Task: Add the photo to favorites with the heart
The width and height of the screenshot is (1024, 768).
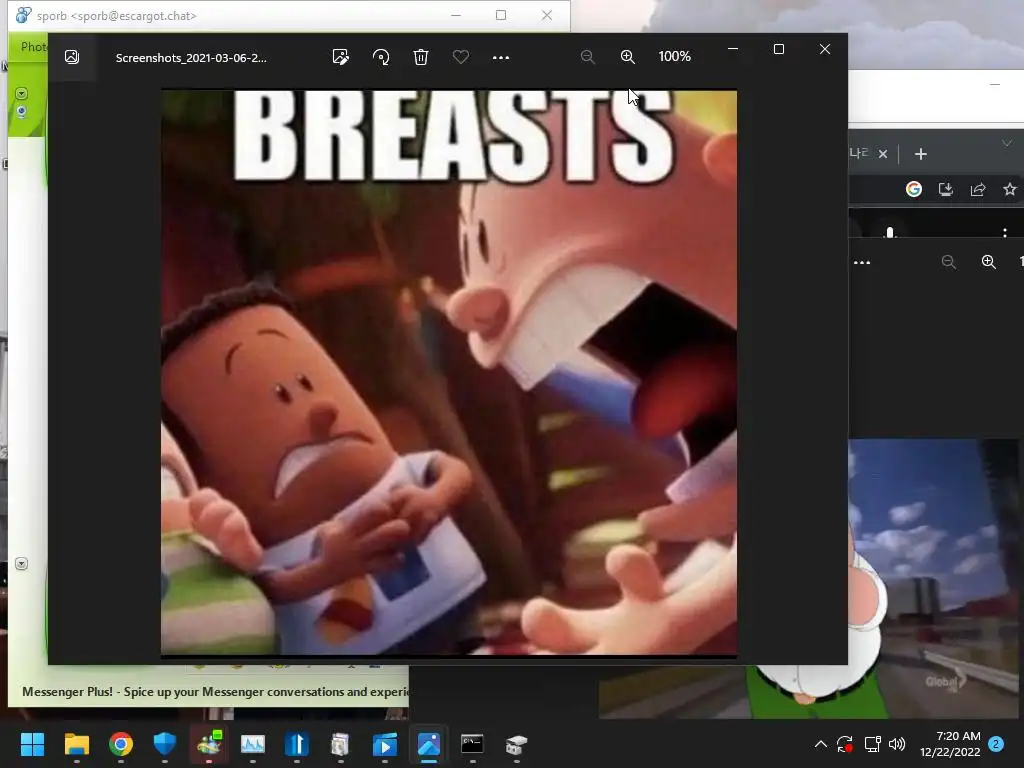Action: pyautogui.click(x=460, y=57)
